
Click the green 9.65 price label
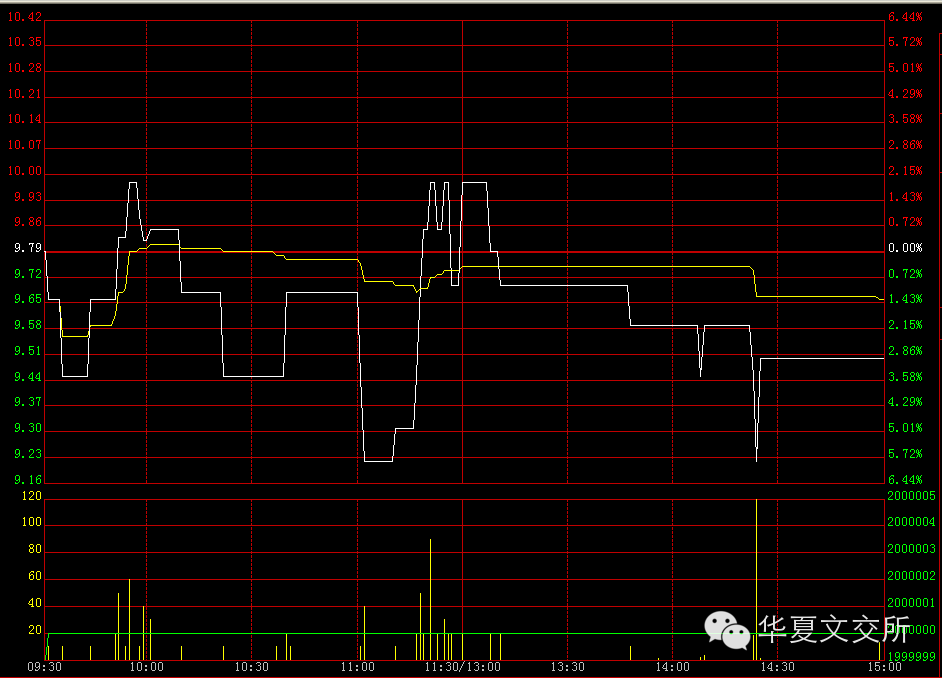[28, 299]
